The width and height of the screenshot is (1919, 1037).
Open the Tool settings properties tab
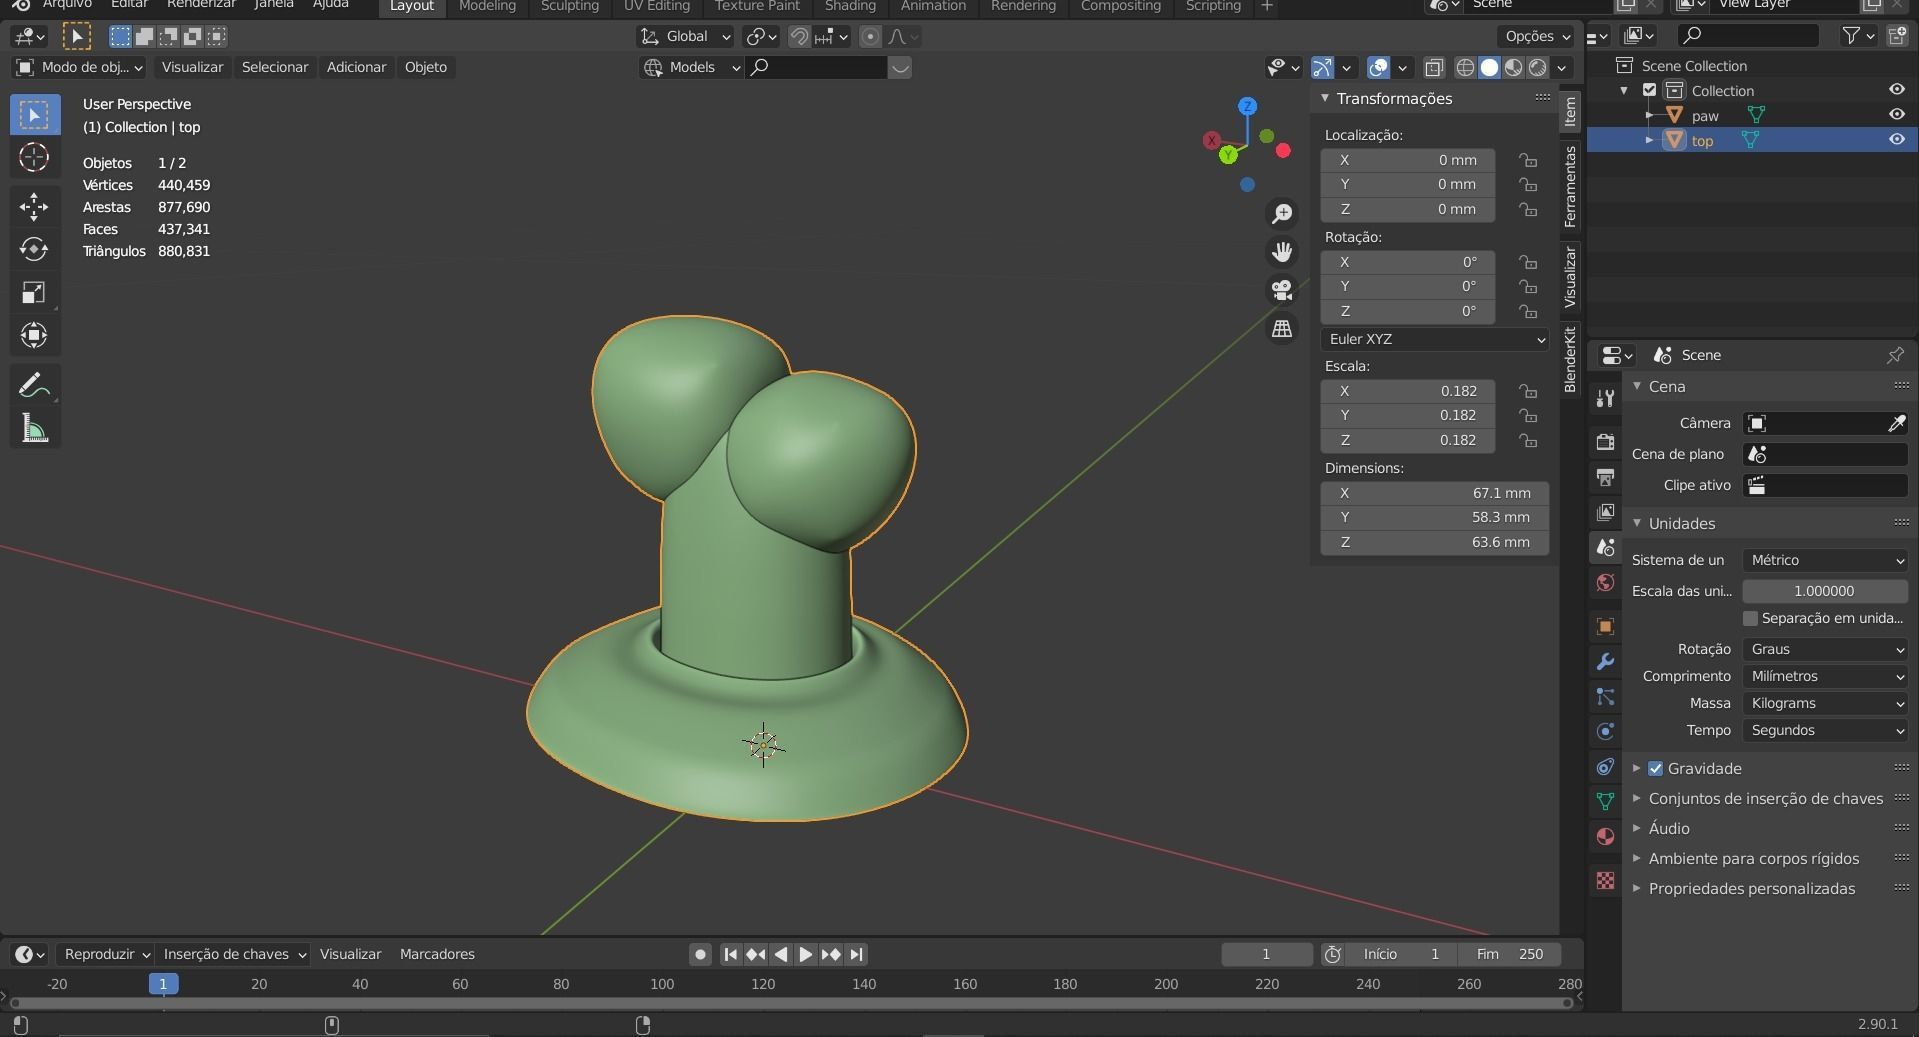[1605, 398]
